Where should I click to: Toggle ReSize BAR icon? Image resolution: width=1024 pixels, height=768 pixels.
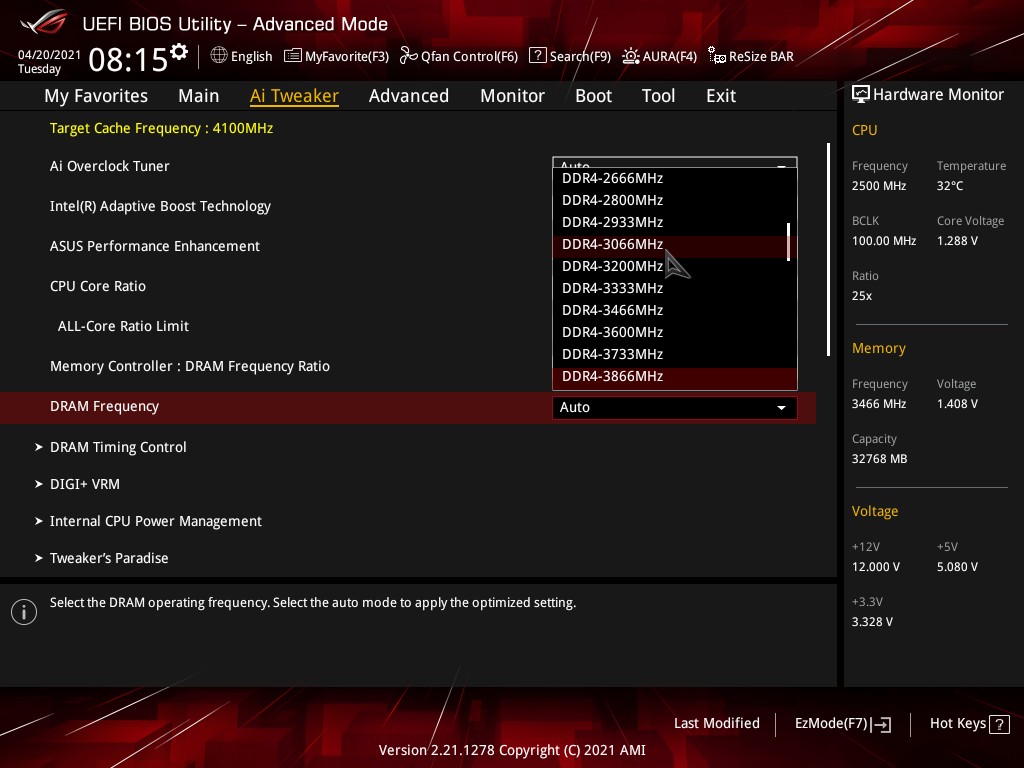click(716, 56)
